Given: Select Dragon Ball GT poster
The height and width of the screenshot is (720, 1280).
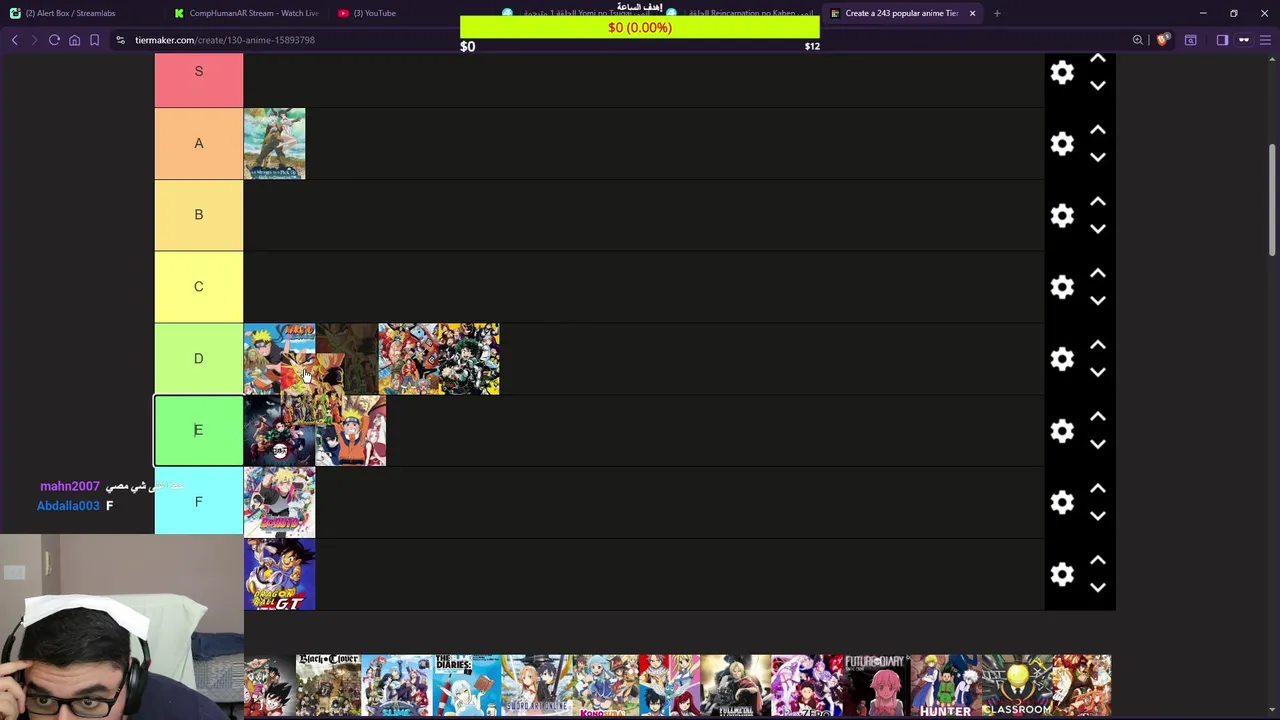Looking at the screenshot, I should [280, 574].
